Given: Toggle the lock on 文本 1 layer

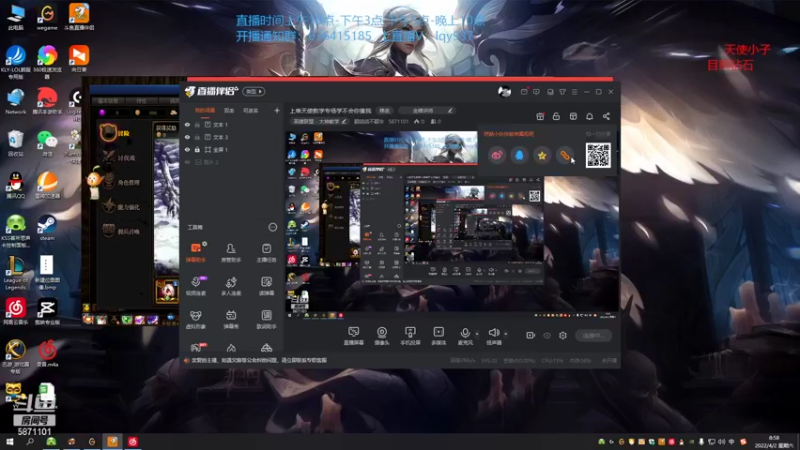Looking at the screenshot, I should tap(197, 125).
